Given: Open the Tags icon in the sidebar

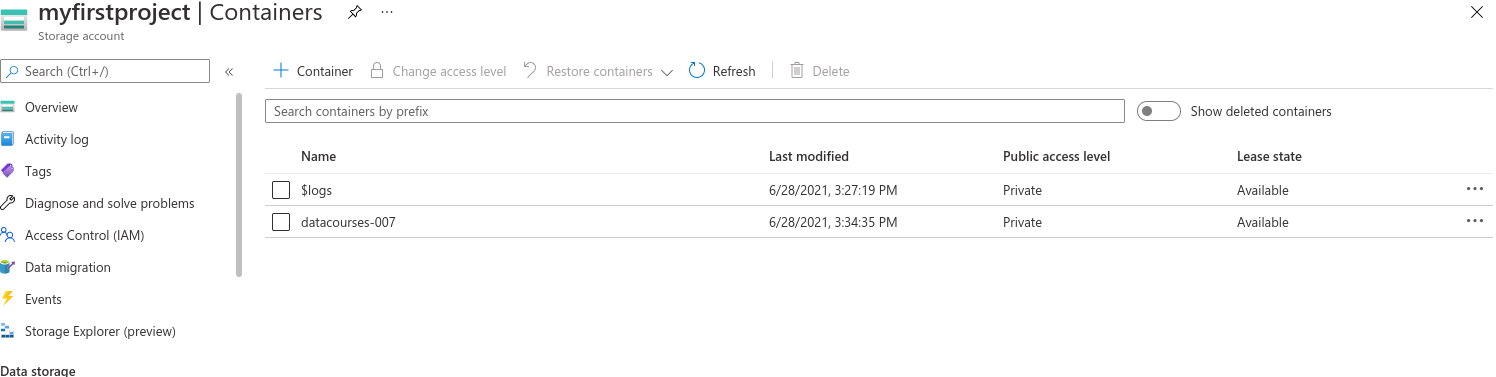Looking at the screenshot, I should click(x=8, y=171).
